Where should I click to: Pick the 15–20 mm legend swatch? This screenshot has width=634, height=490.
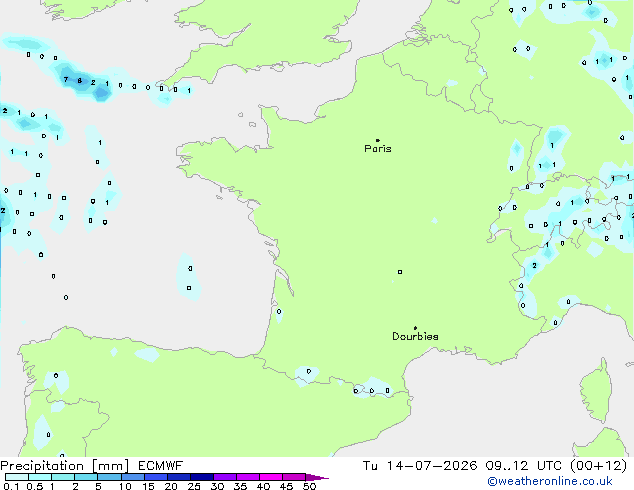156,477
